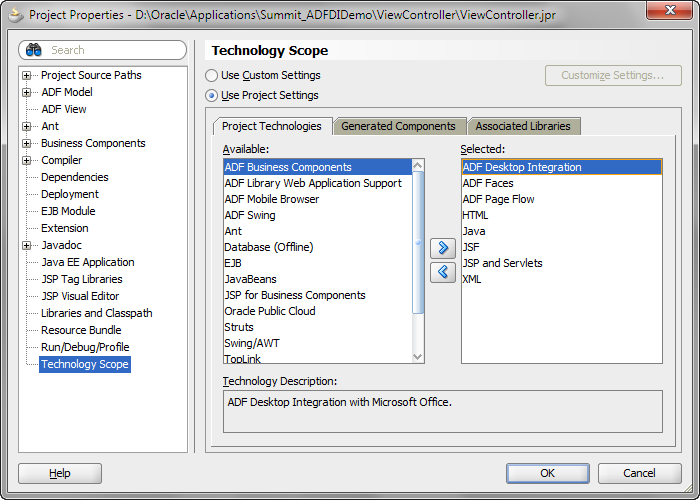
Task: Select ADF Page Flow in Selected
Action: [x=562, y=199]
